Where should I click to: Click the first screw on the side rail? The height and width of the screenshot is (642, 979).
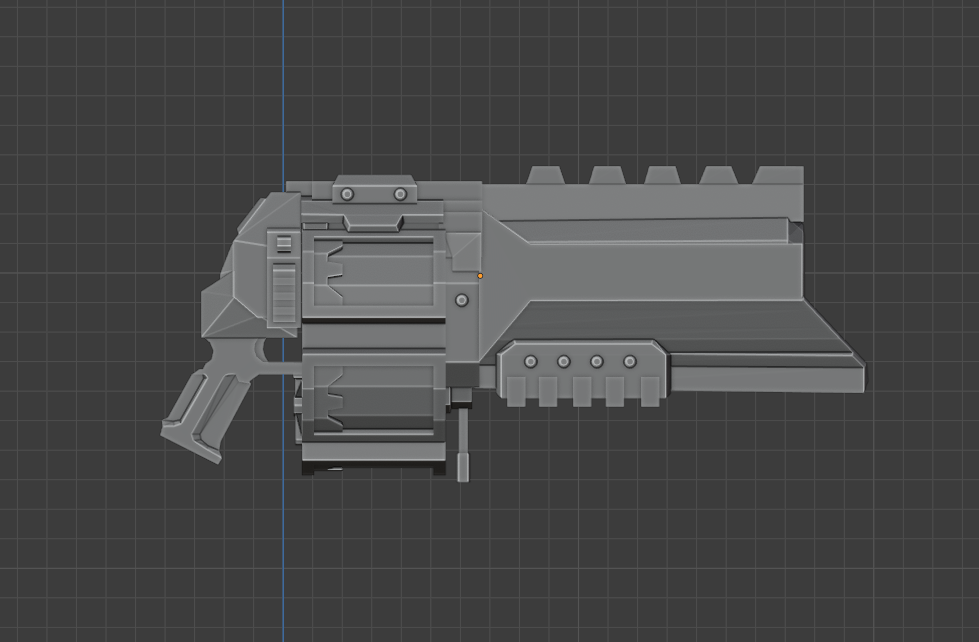(533, 363)
